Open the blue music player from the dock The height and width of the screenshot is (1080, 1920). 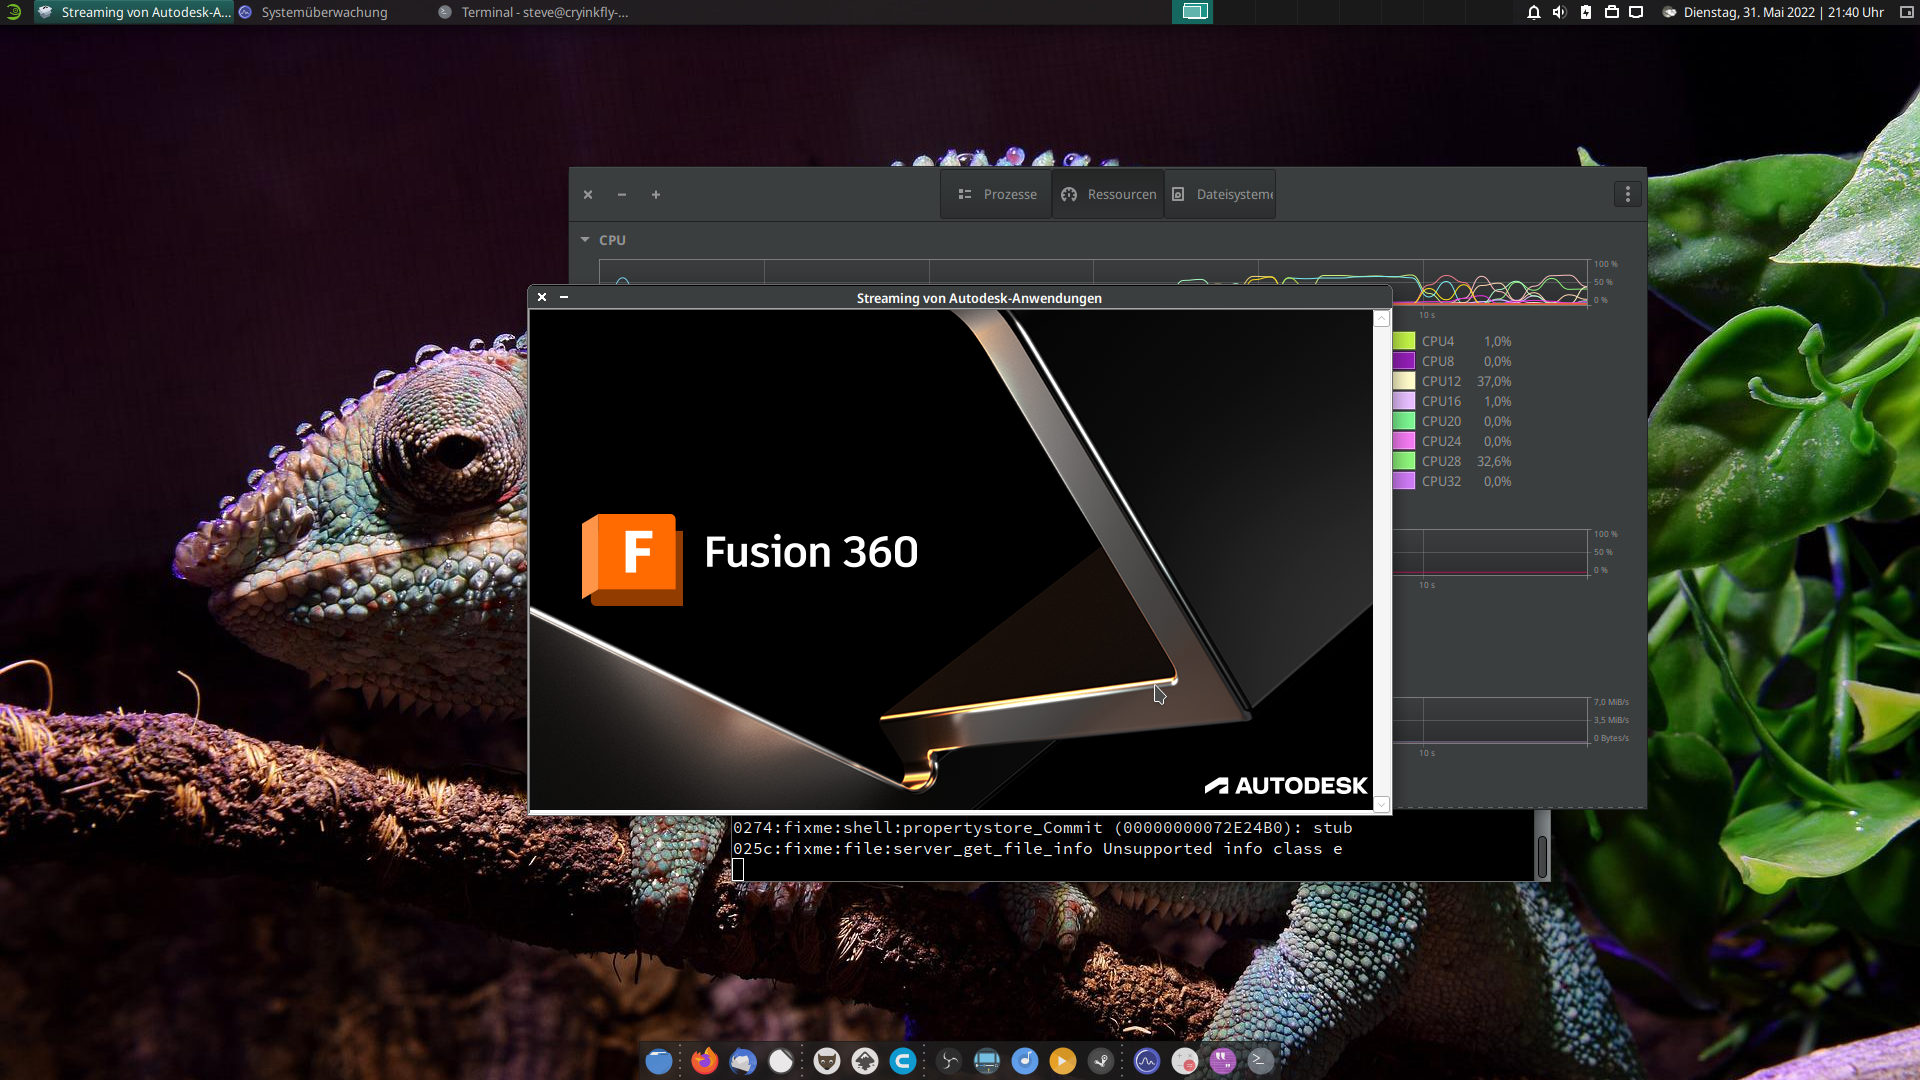coord(1025,1061)
